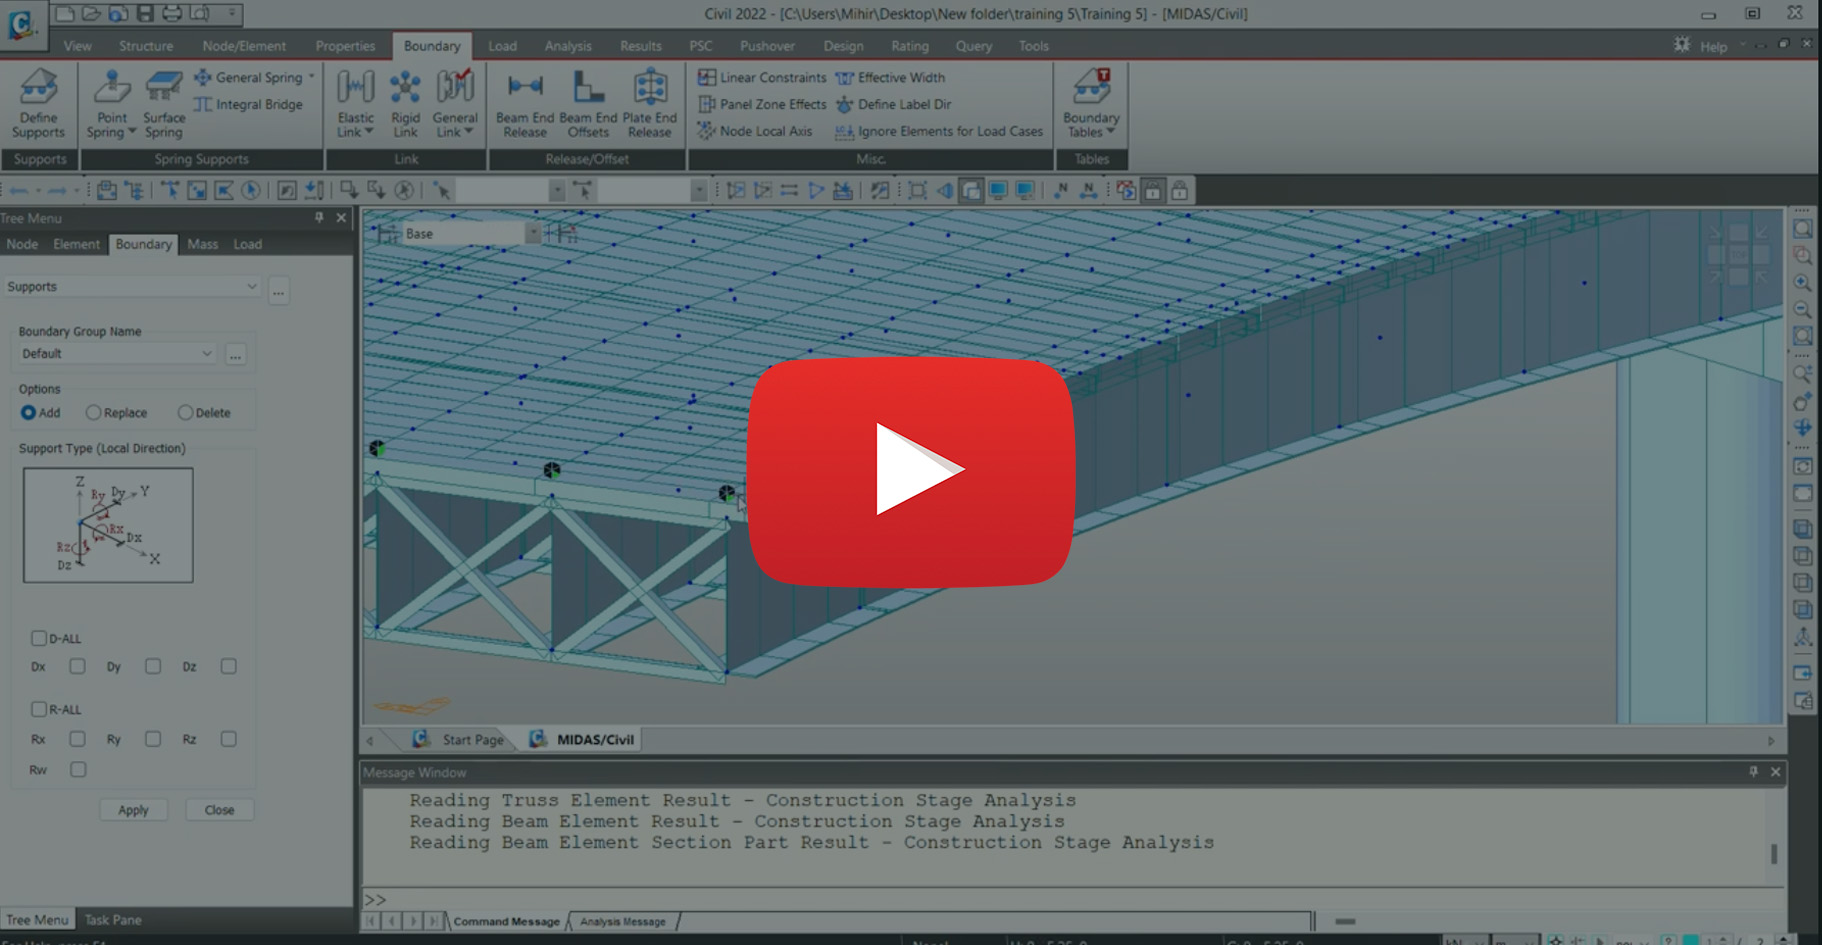Open Effective Width command
Screen dimensions: 1822x945
pos(890,77)
